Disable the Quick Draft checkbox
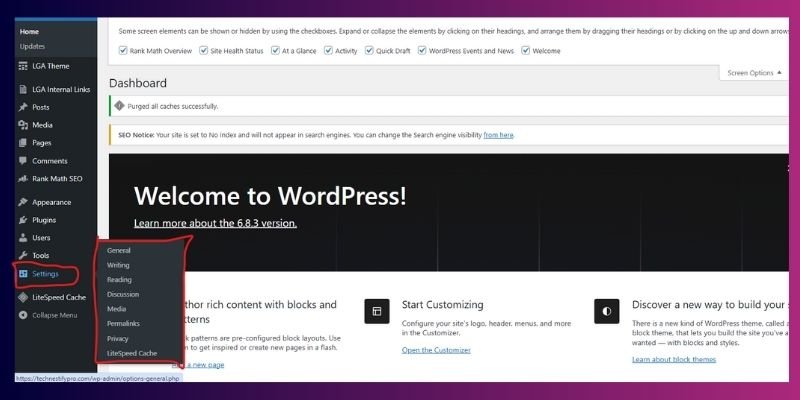This screenshot has width=800, height=400. [x=369, y=51]
